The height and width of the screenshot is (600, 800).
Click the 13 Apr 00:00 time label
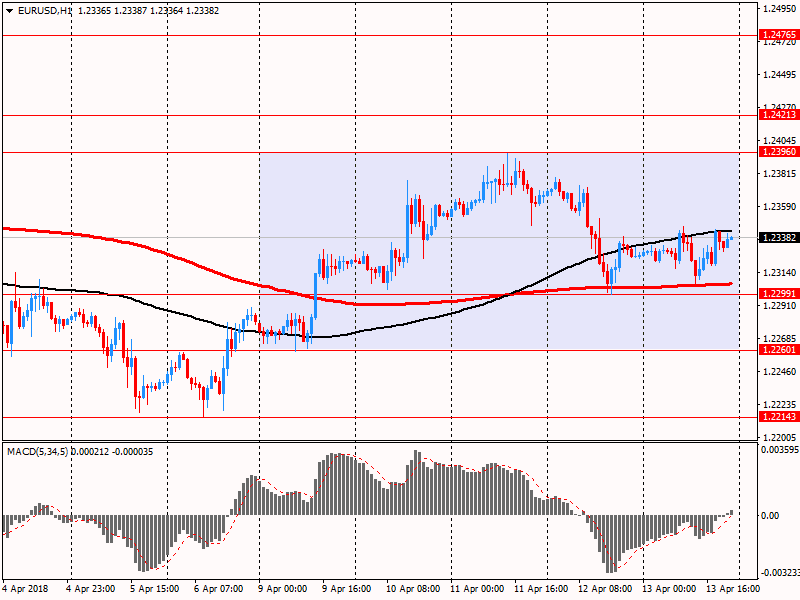[x=669, y=589]
